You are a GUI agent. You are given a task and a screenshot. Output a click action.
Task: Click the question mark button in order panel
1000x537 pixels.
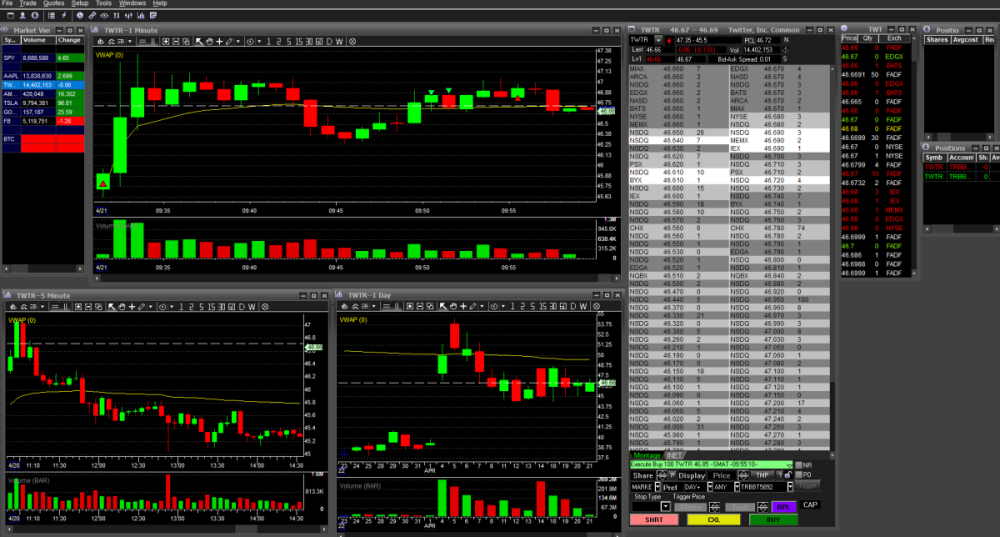click(780, 475)
